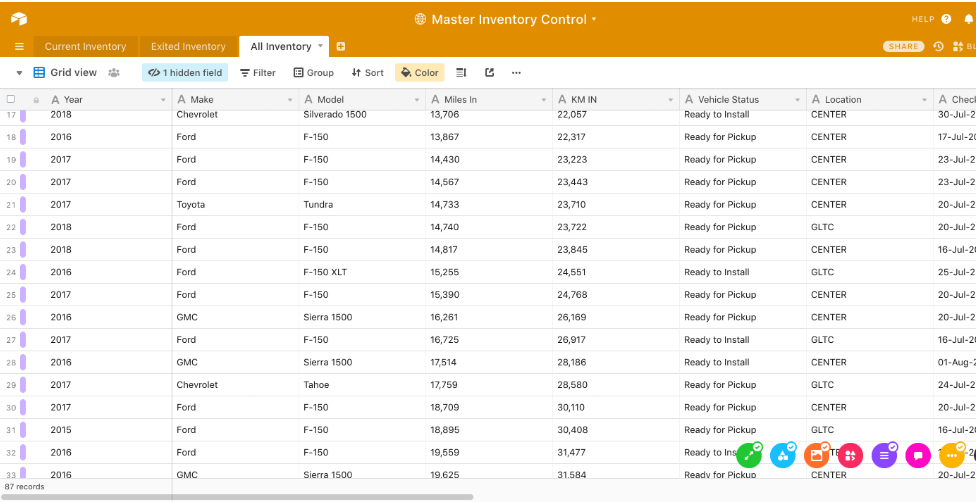Click the Silverado 1500 model cell
The height and width of the screenshot is (502, 976).
(362, 115)
